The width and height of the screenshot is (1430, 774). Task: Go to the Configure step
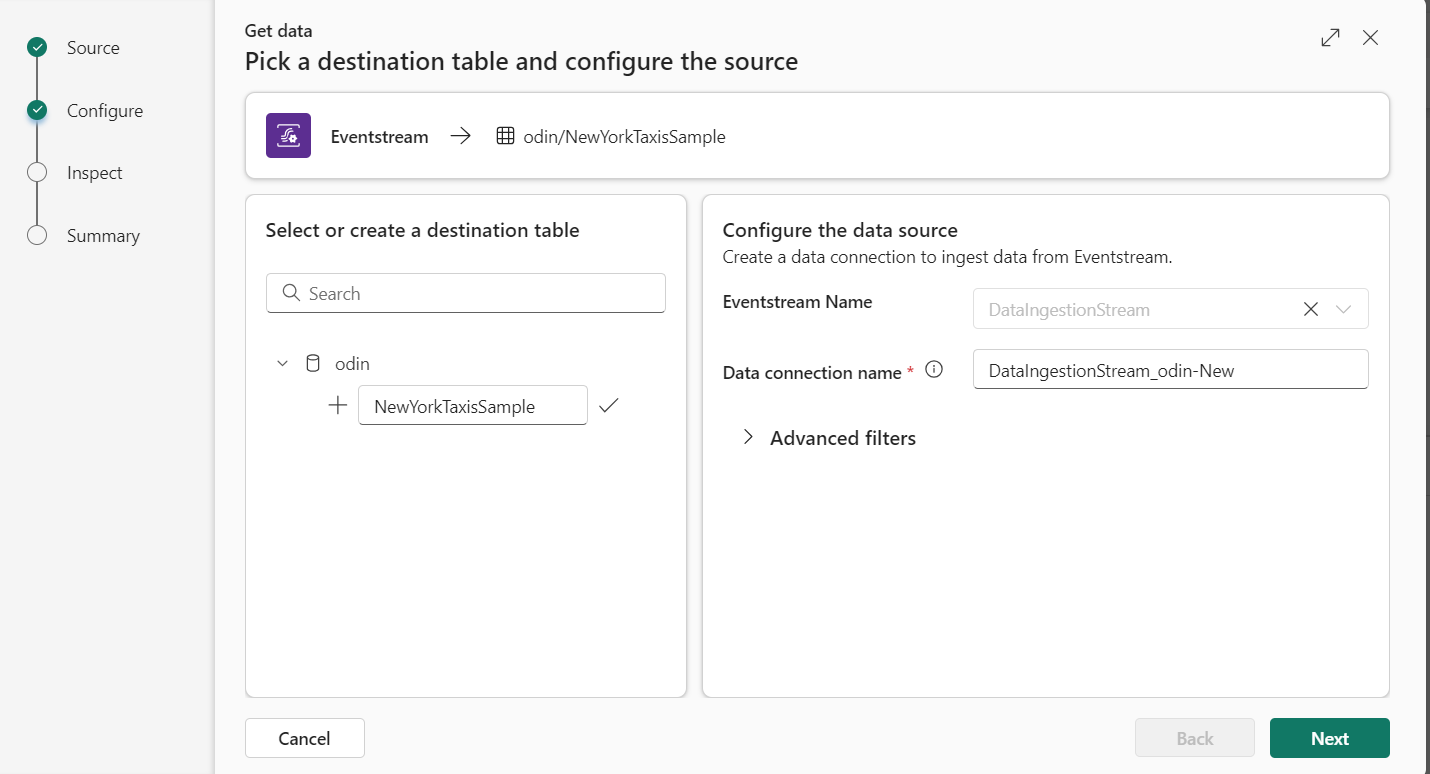[104, 111]
